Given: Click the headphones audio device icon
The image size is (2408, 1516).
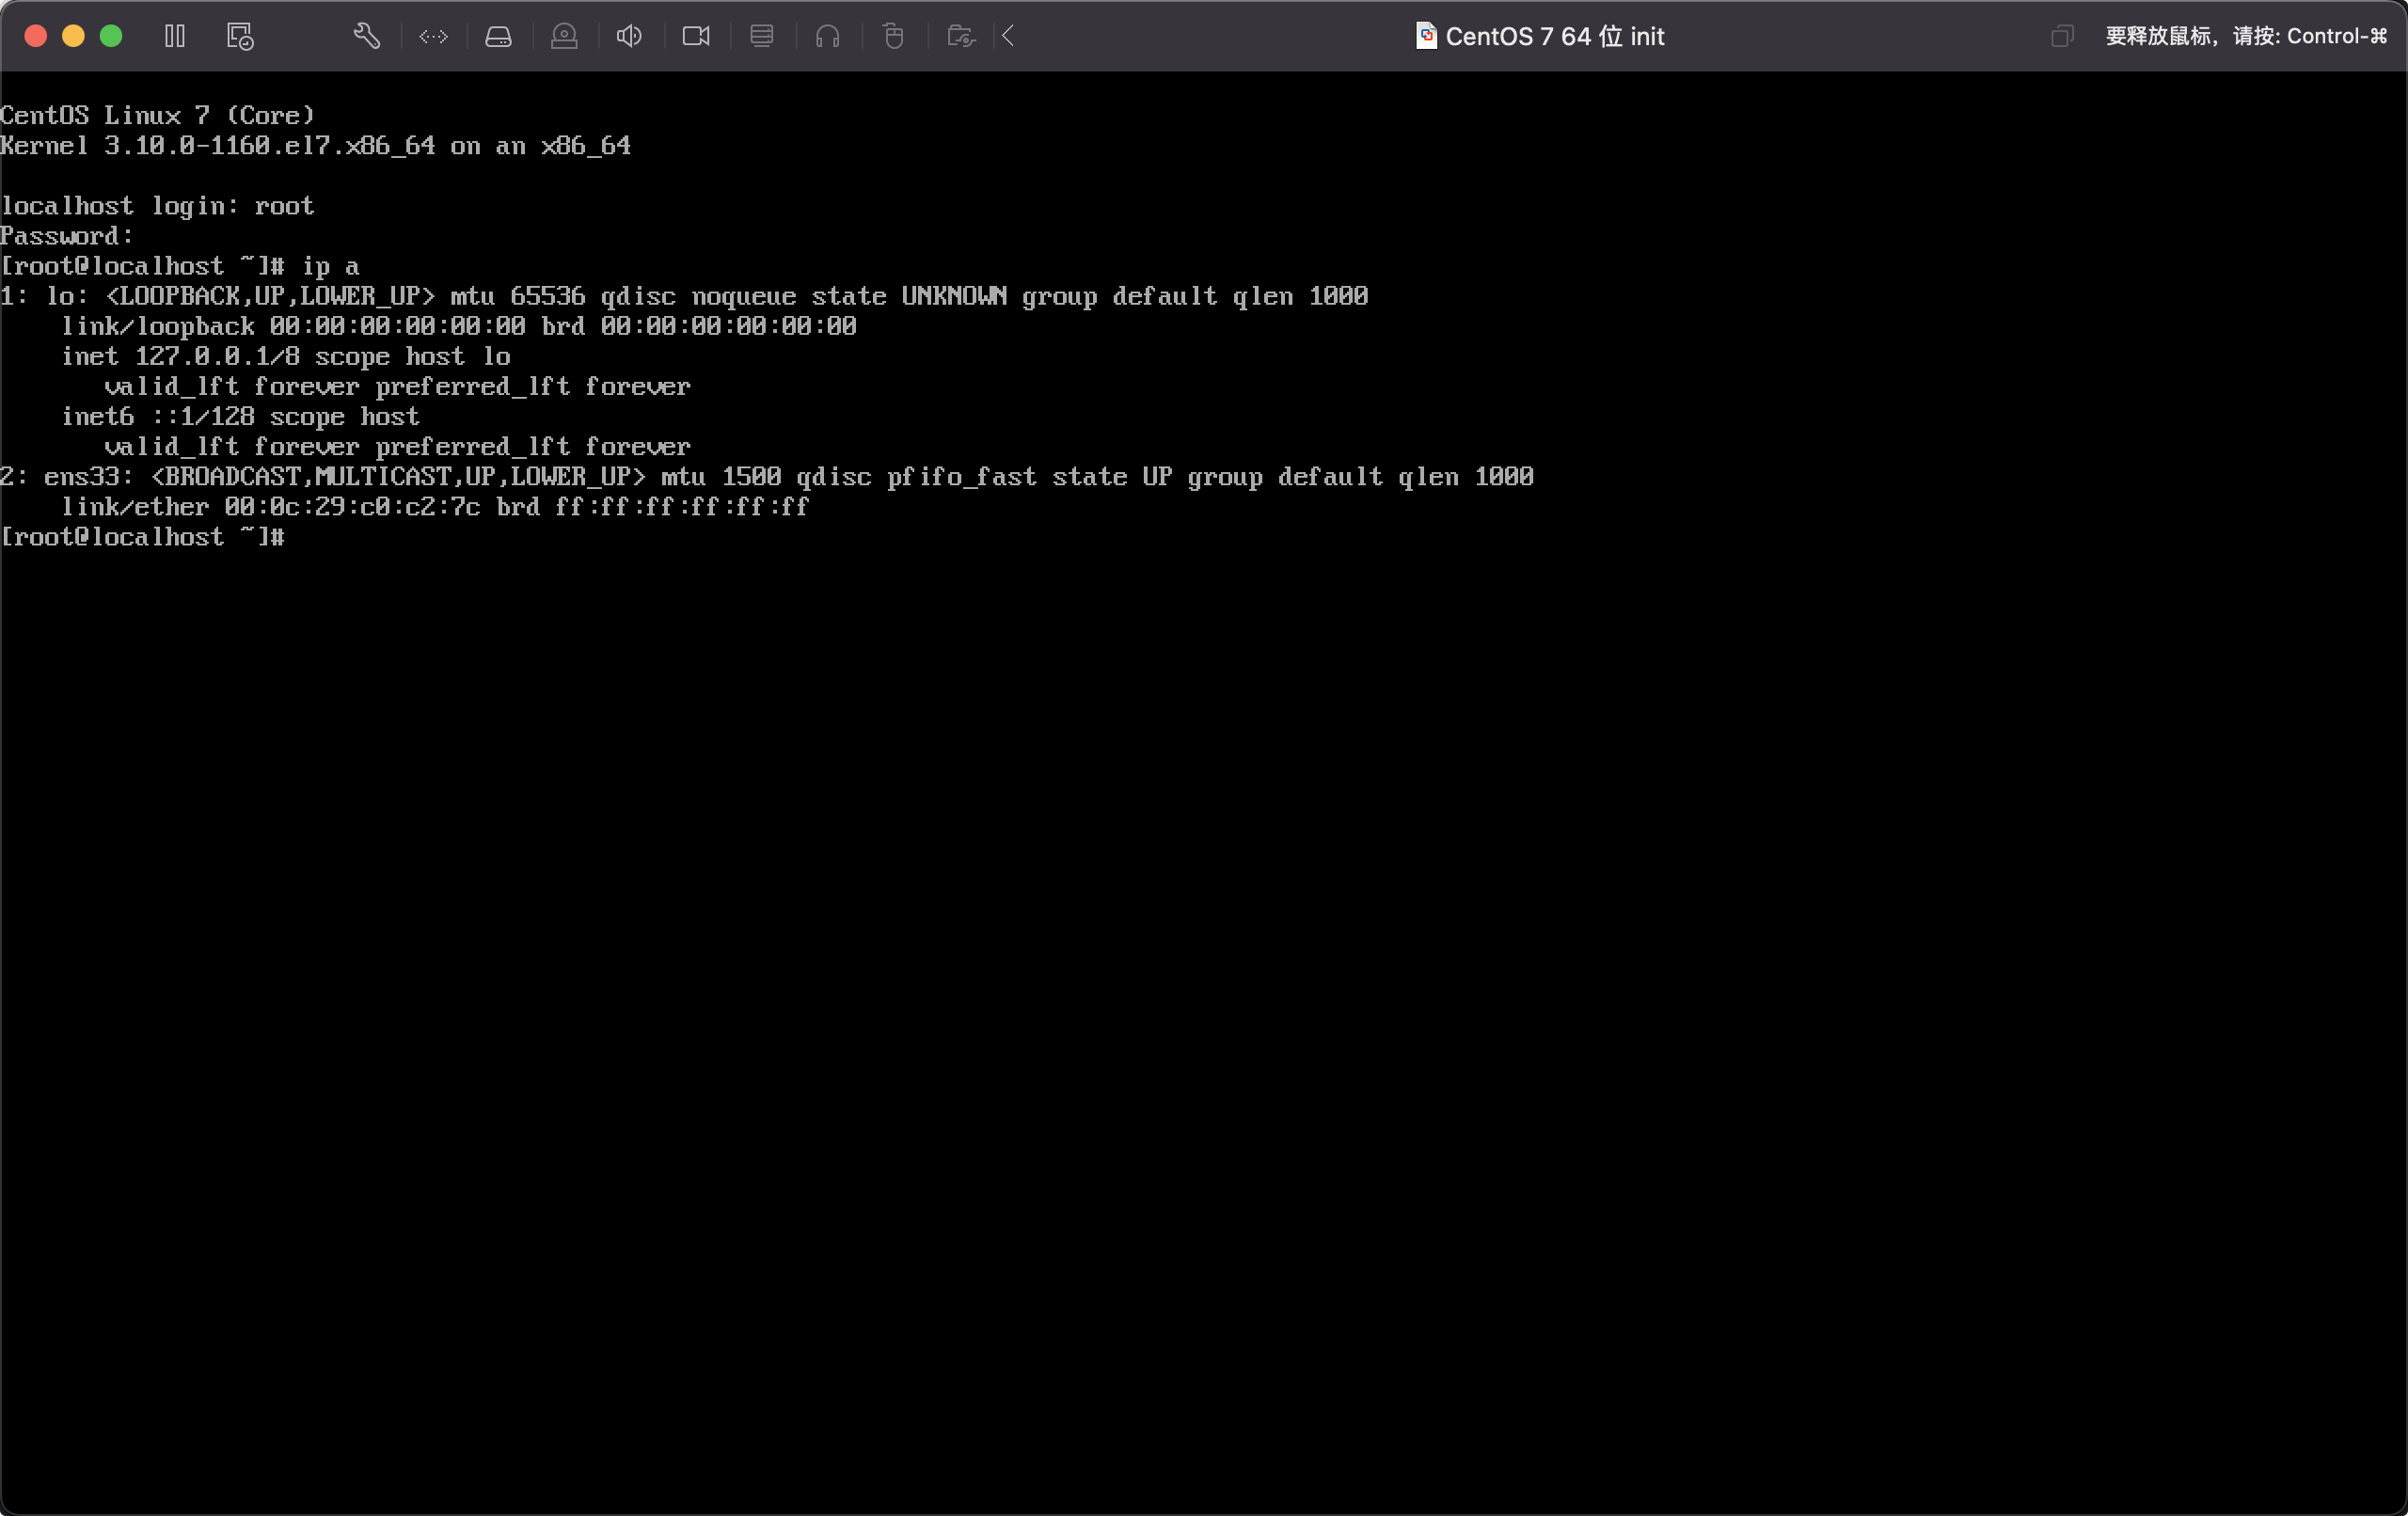Looking at the screenshot, I should coord(827,36).
